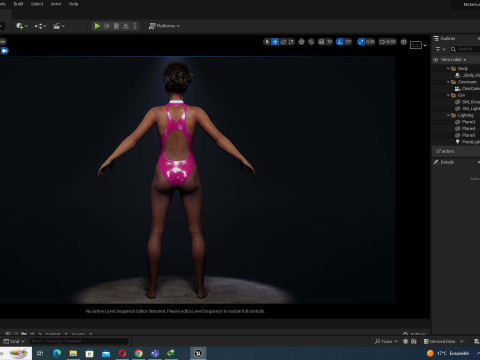480x360 pixels.
Task: Click the Stop simulation square button
Action: point(116,26)
